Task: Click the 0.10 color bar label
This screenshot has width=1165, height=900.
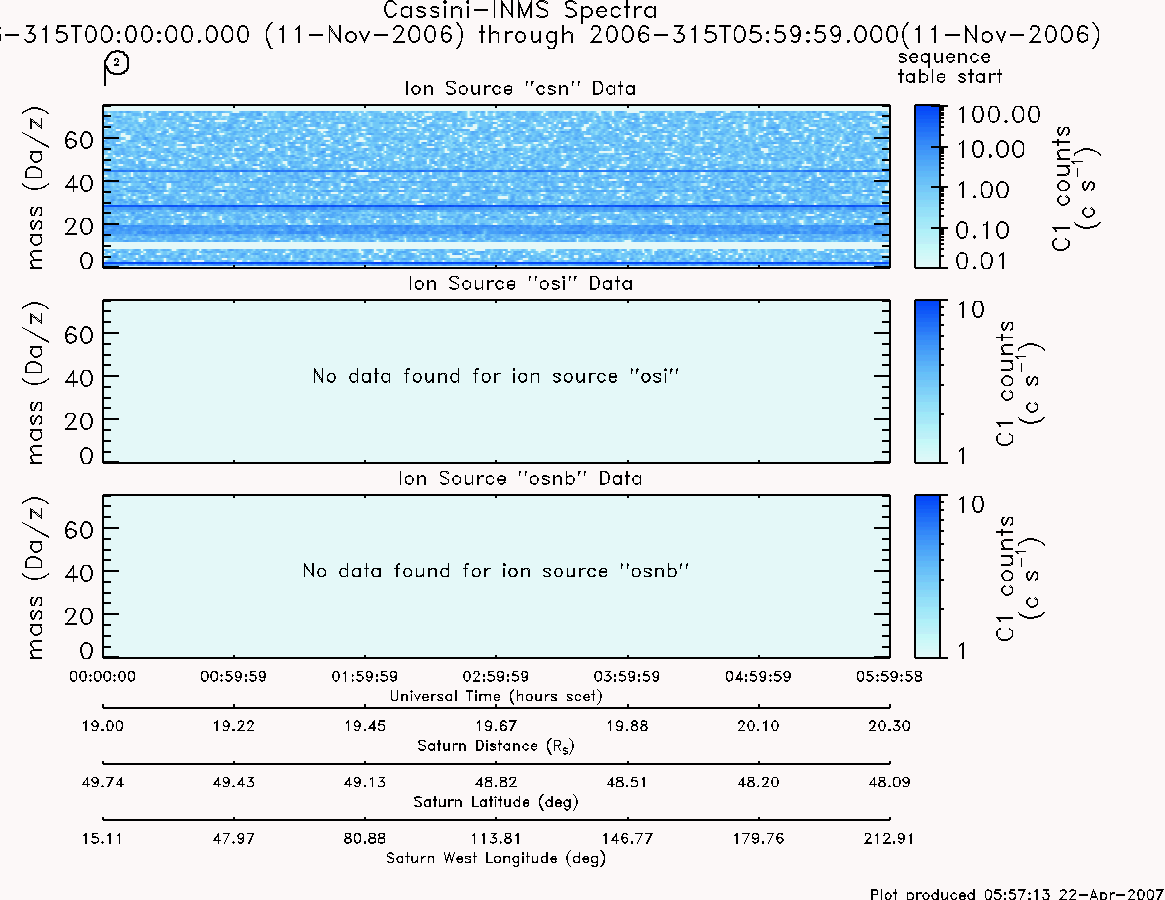Action: tap(982, 230)
